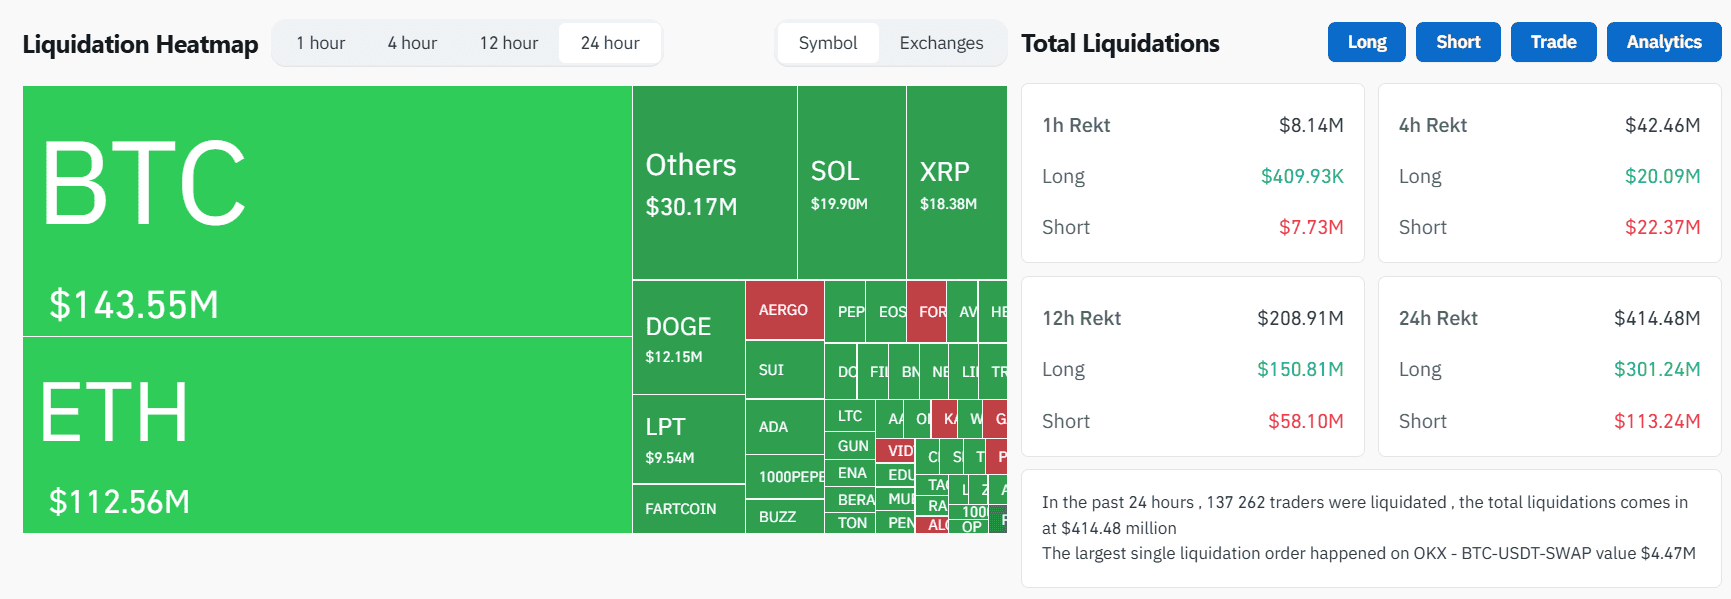Toggle heatmap view to Symbol
This screenshot has height=599, width=1731.
tap(828, 43)
